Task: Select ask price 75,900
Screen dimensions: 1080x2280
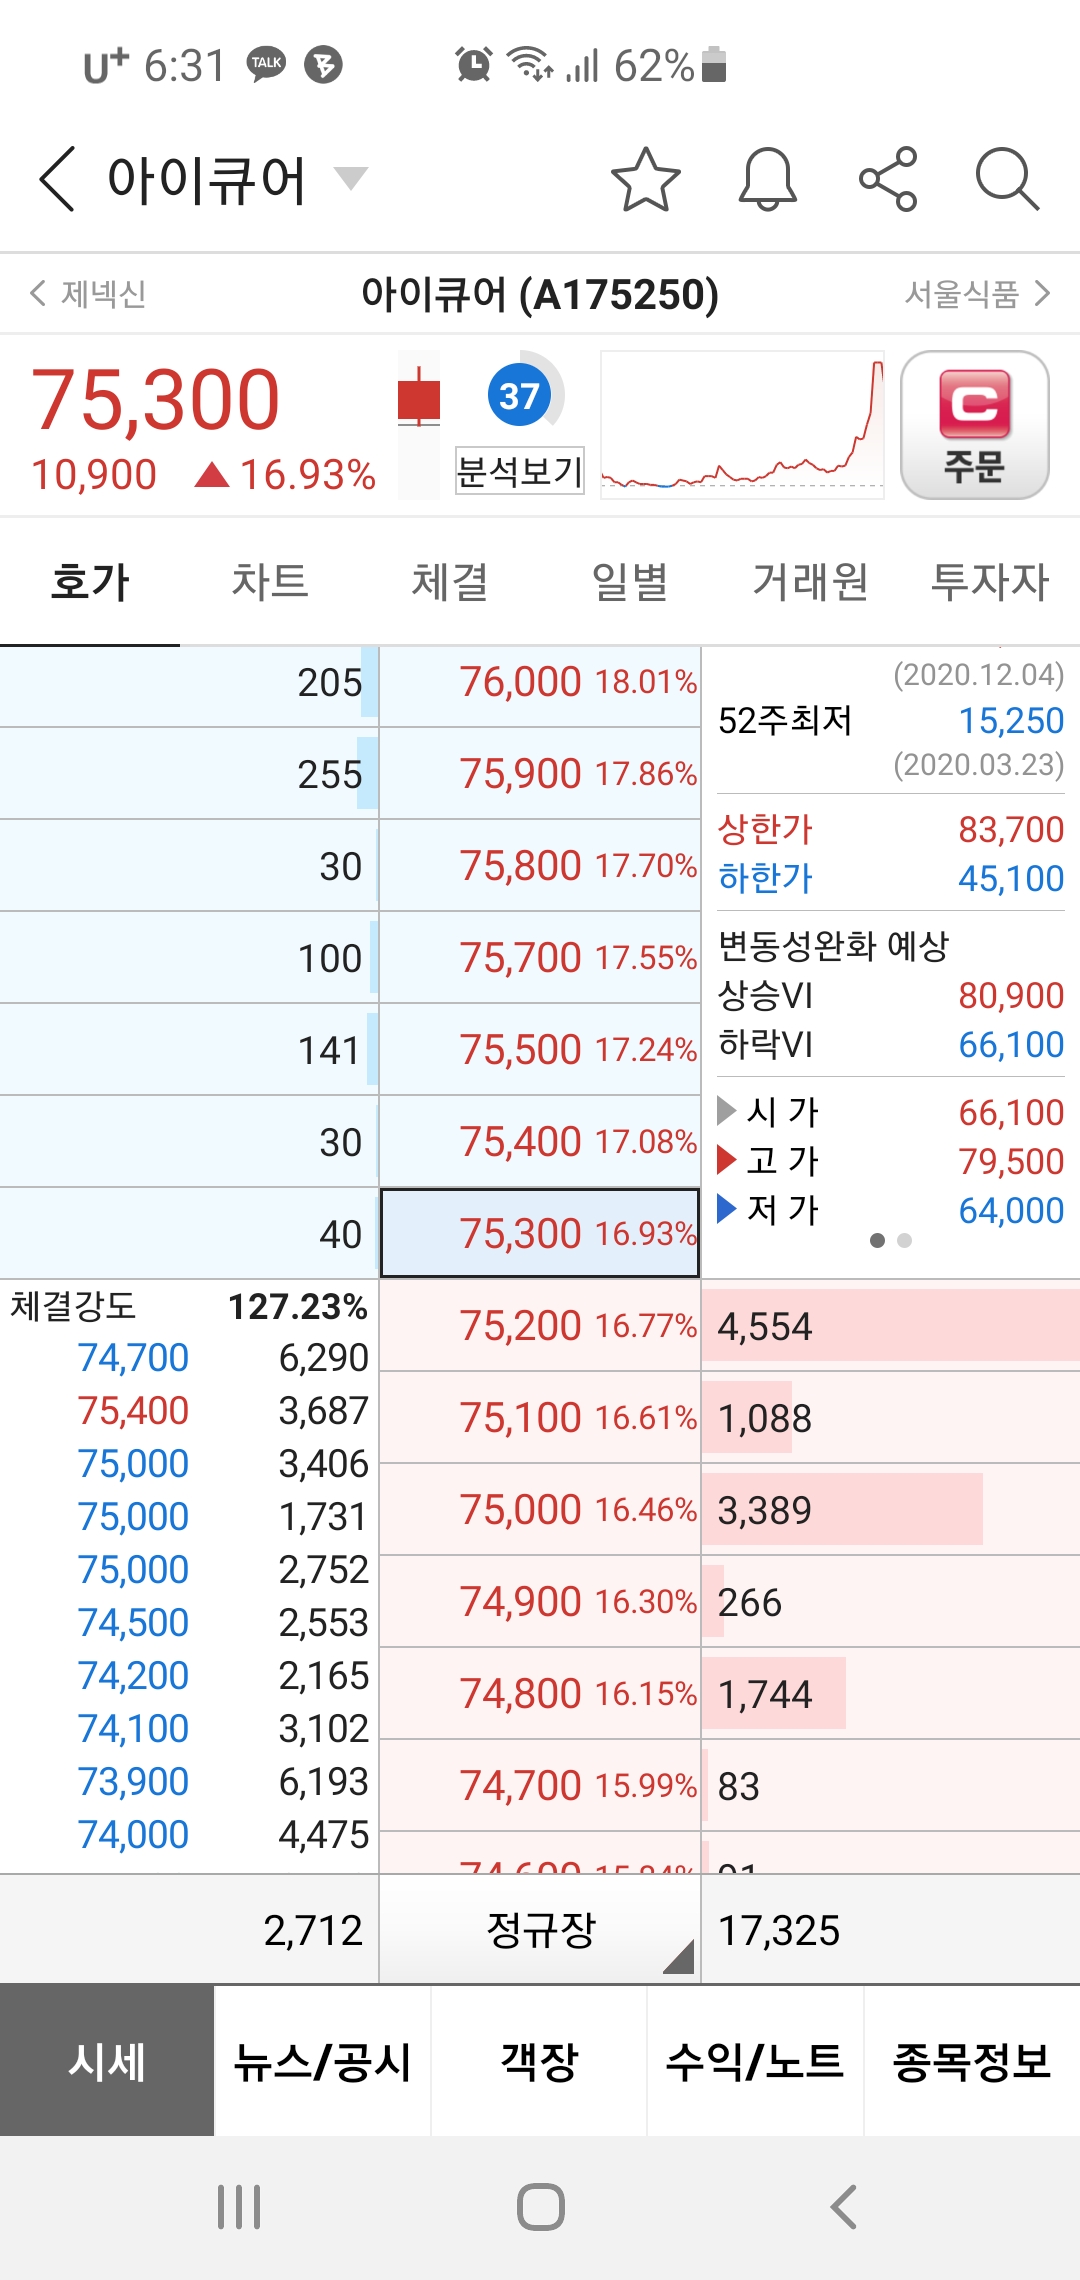Action: coord(540,774)
